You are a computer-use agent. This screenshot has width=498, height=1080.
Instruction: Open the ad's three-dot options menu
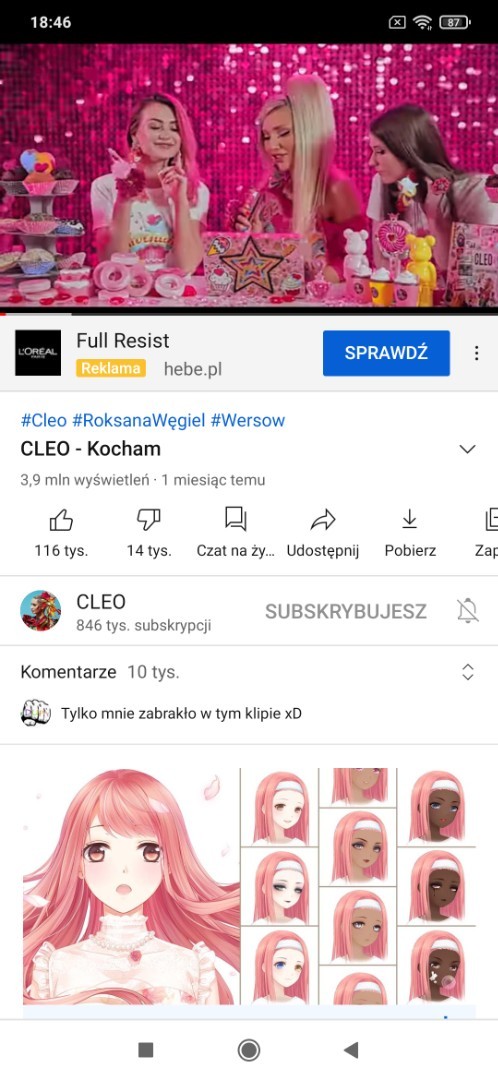click(476, 353)
